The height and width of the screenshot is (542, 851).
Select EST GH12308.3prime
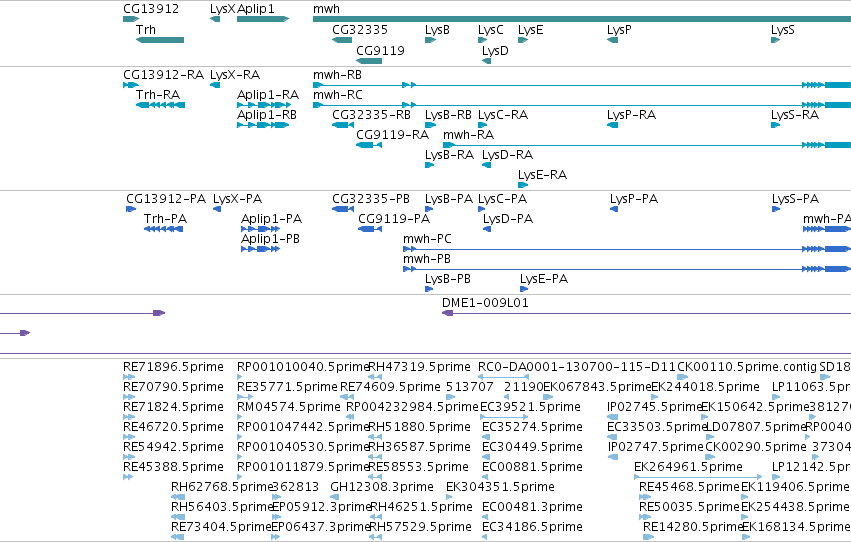(x=334, y=497)
